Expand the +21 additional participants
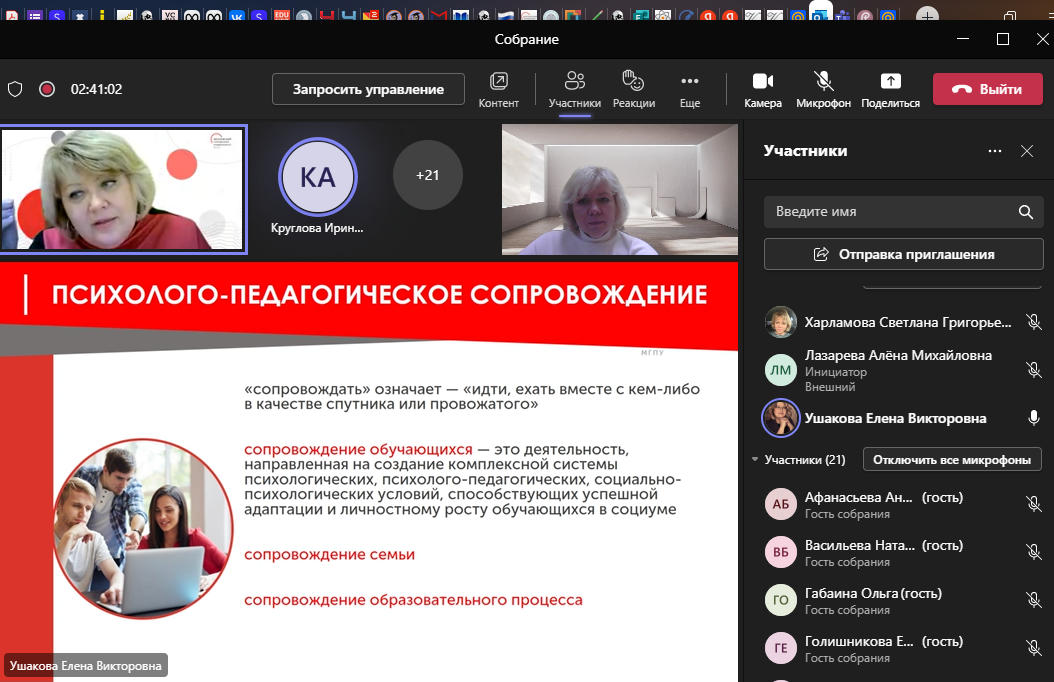The height and width of the screenshot is (682, 1054). point(428,175)
